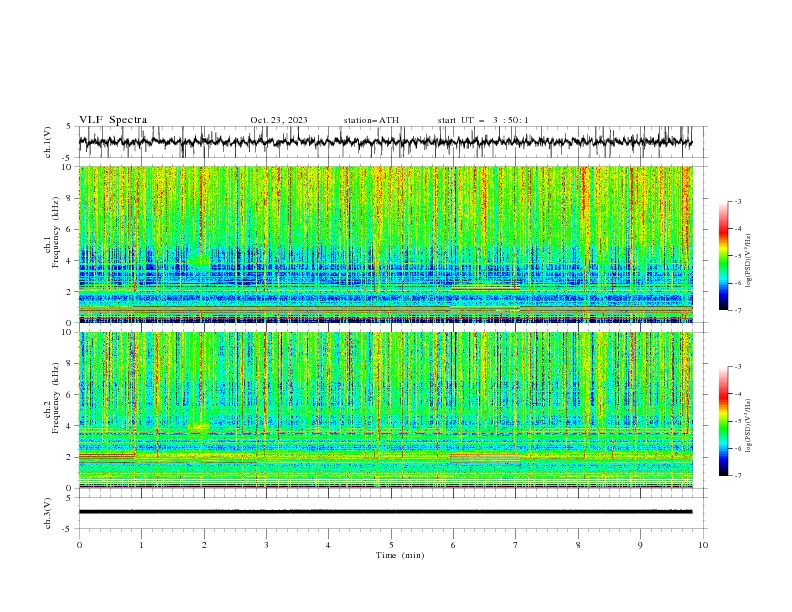
Task: Click inside the ch.2 spectrogram panel
Action: click(x=386, y=410)
